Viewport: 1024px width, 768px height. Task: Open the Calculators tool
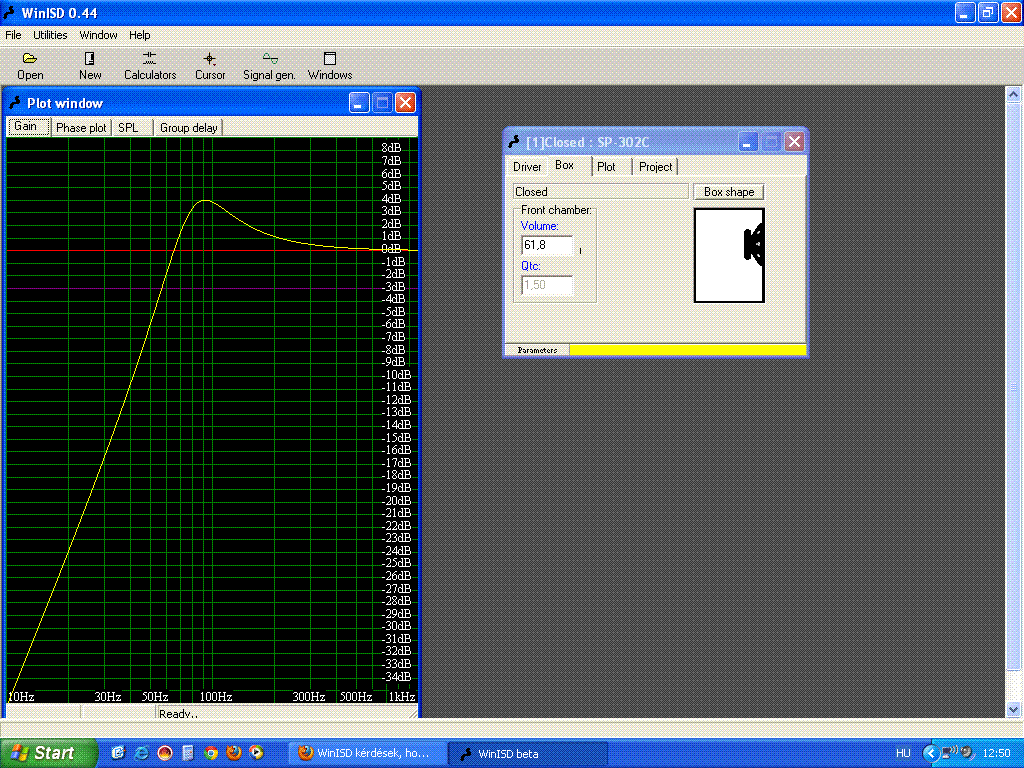click(x=150, y=66)
